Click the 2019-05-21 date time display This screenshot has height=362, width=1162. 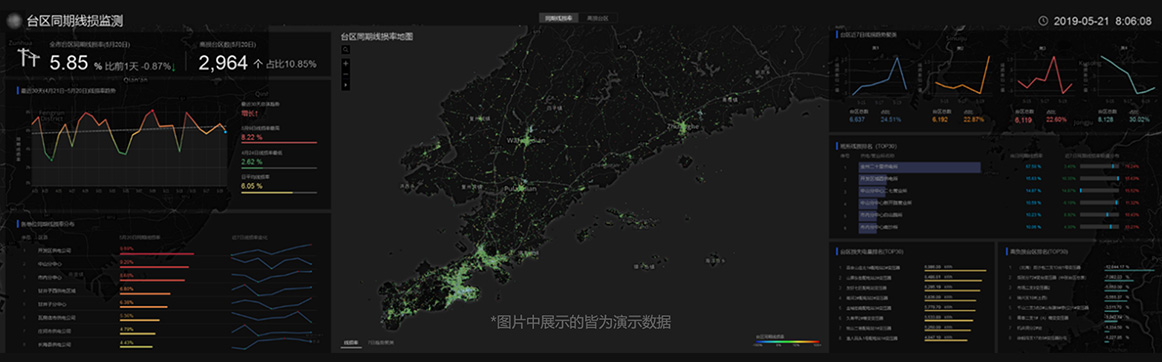pos(1103,21)
